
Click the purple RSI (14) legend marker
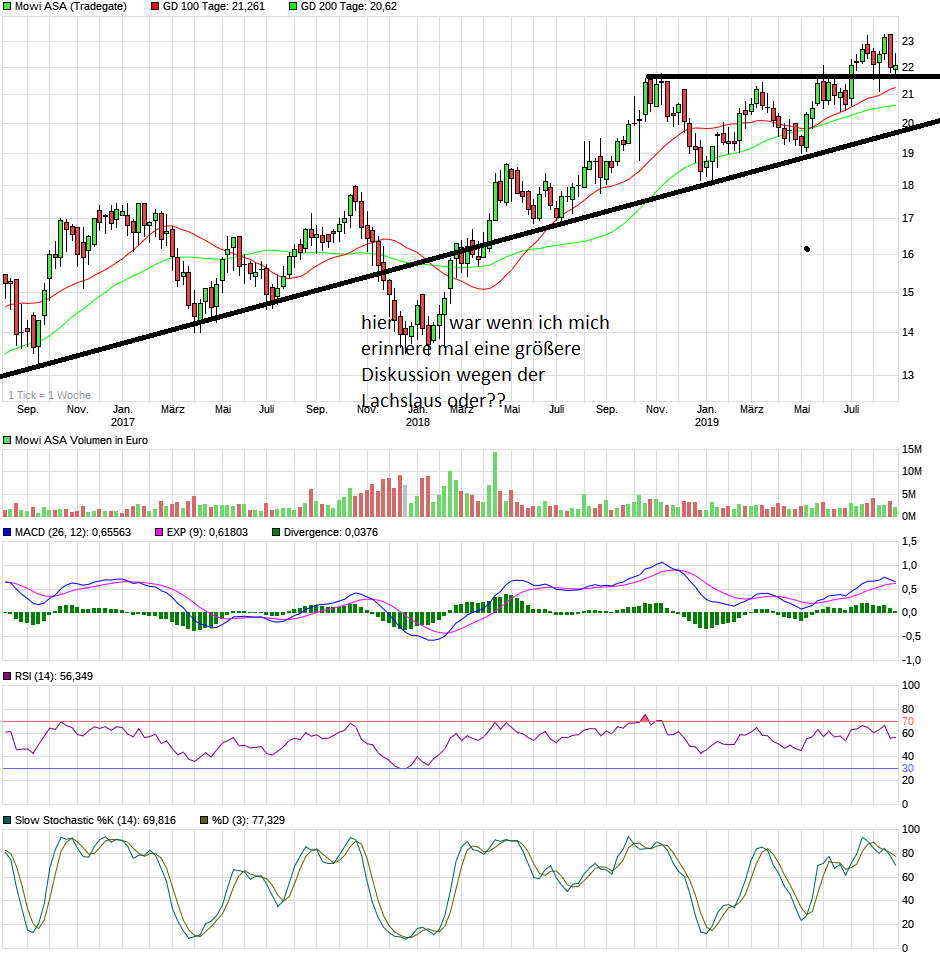pyautogui.click(x=7, y=677)
